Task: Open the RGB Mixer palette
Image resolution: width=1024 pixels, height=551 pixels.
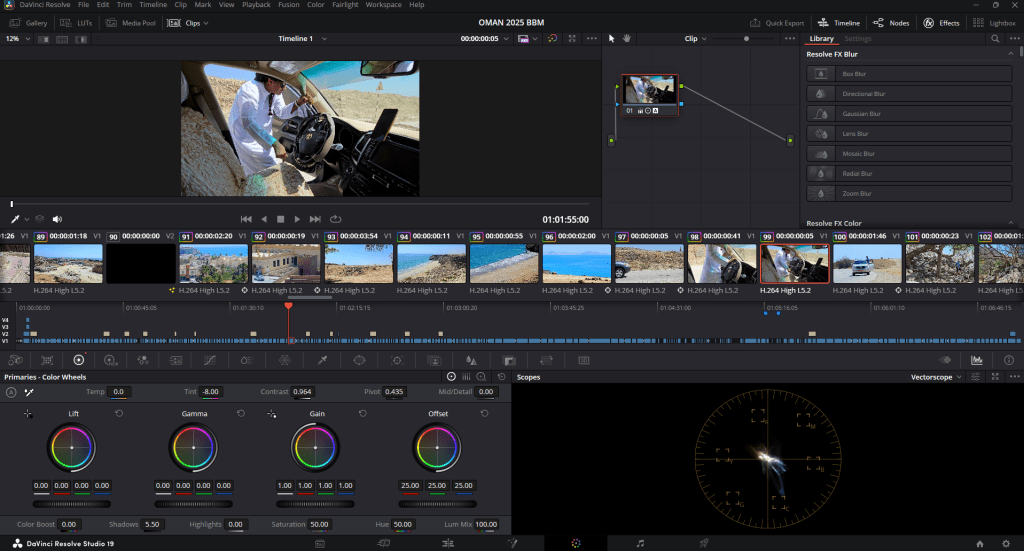Action: coord(143,360)
